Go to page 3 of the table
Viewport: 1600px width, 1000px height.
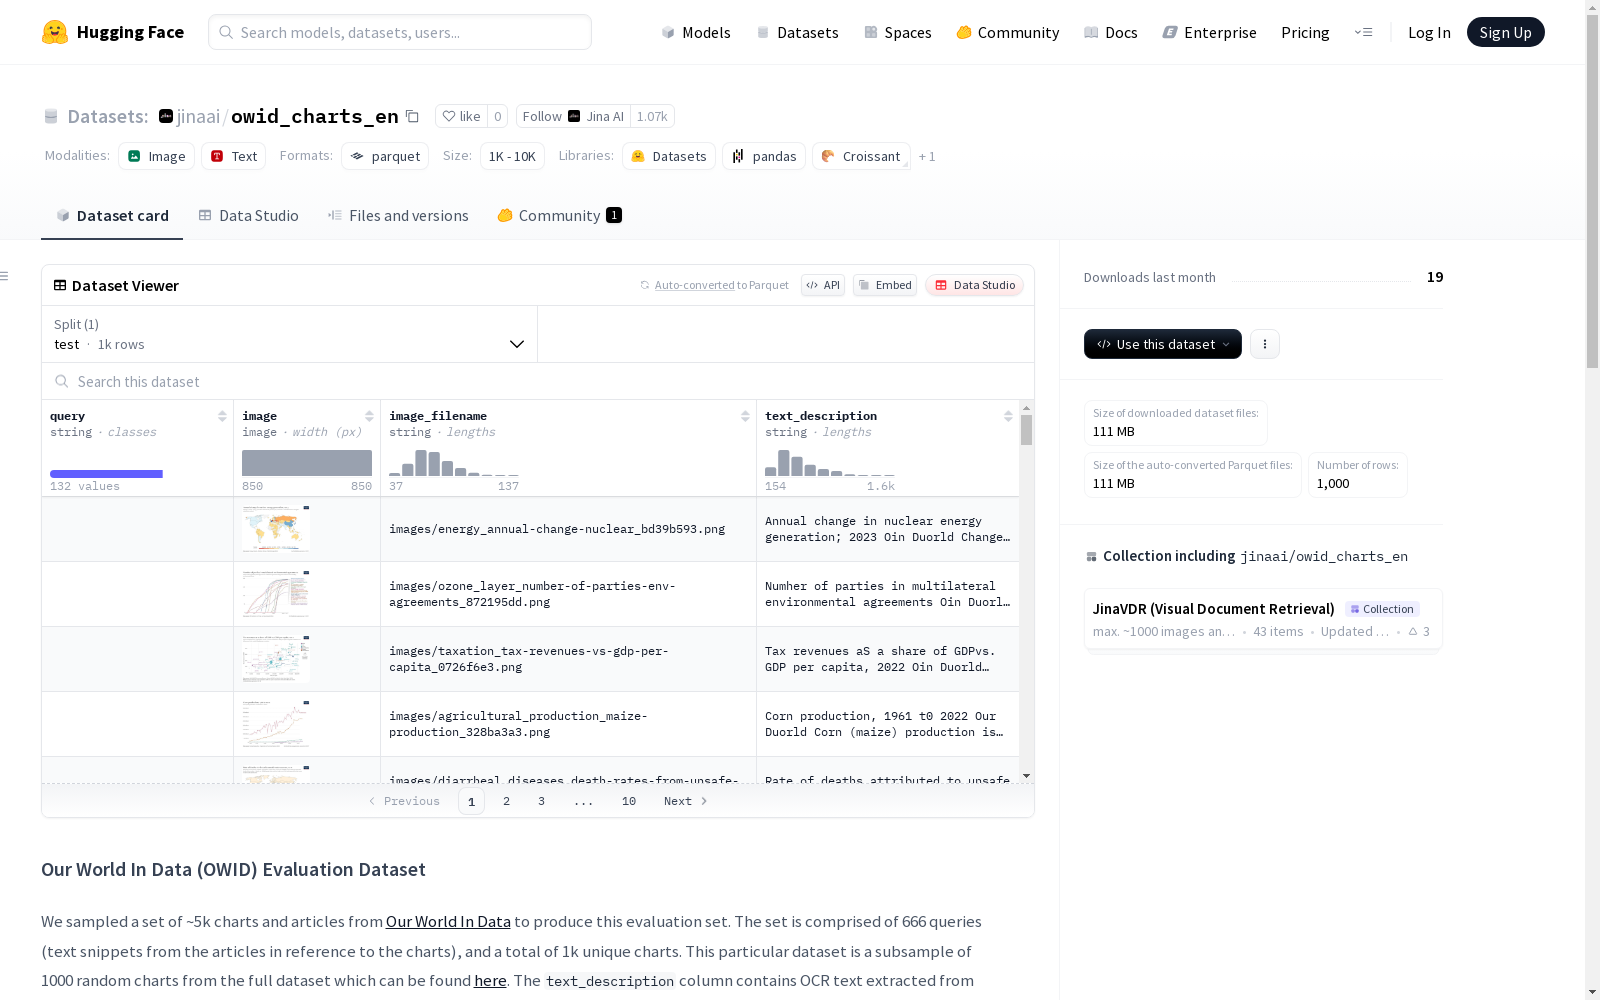[x=542, y=801]
